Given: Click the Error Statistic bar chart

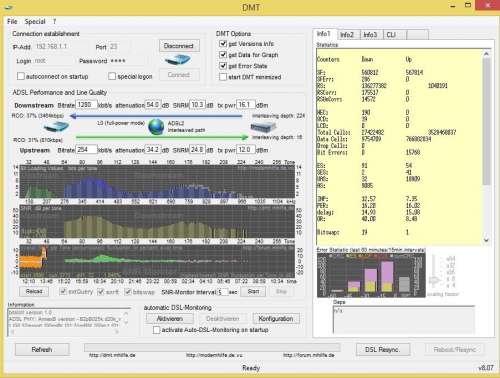Looking at the screenshot, I should pyautogui.click(x=371, y=275).
